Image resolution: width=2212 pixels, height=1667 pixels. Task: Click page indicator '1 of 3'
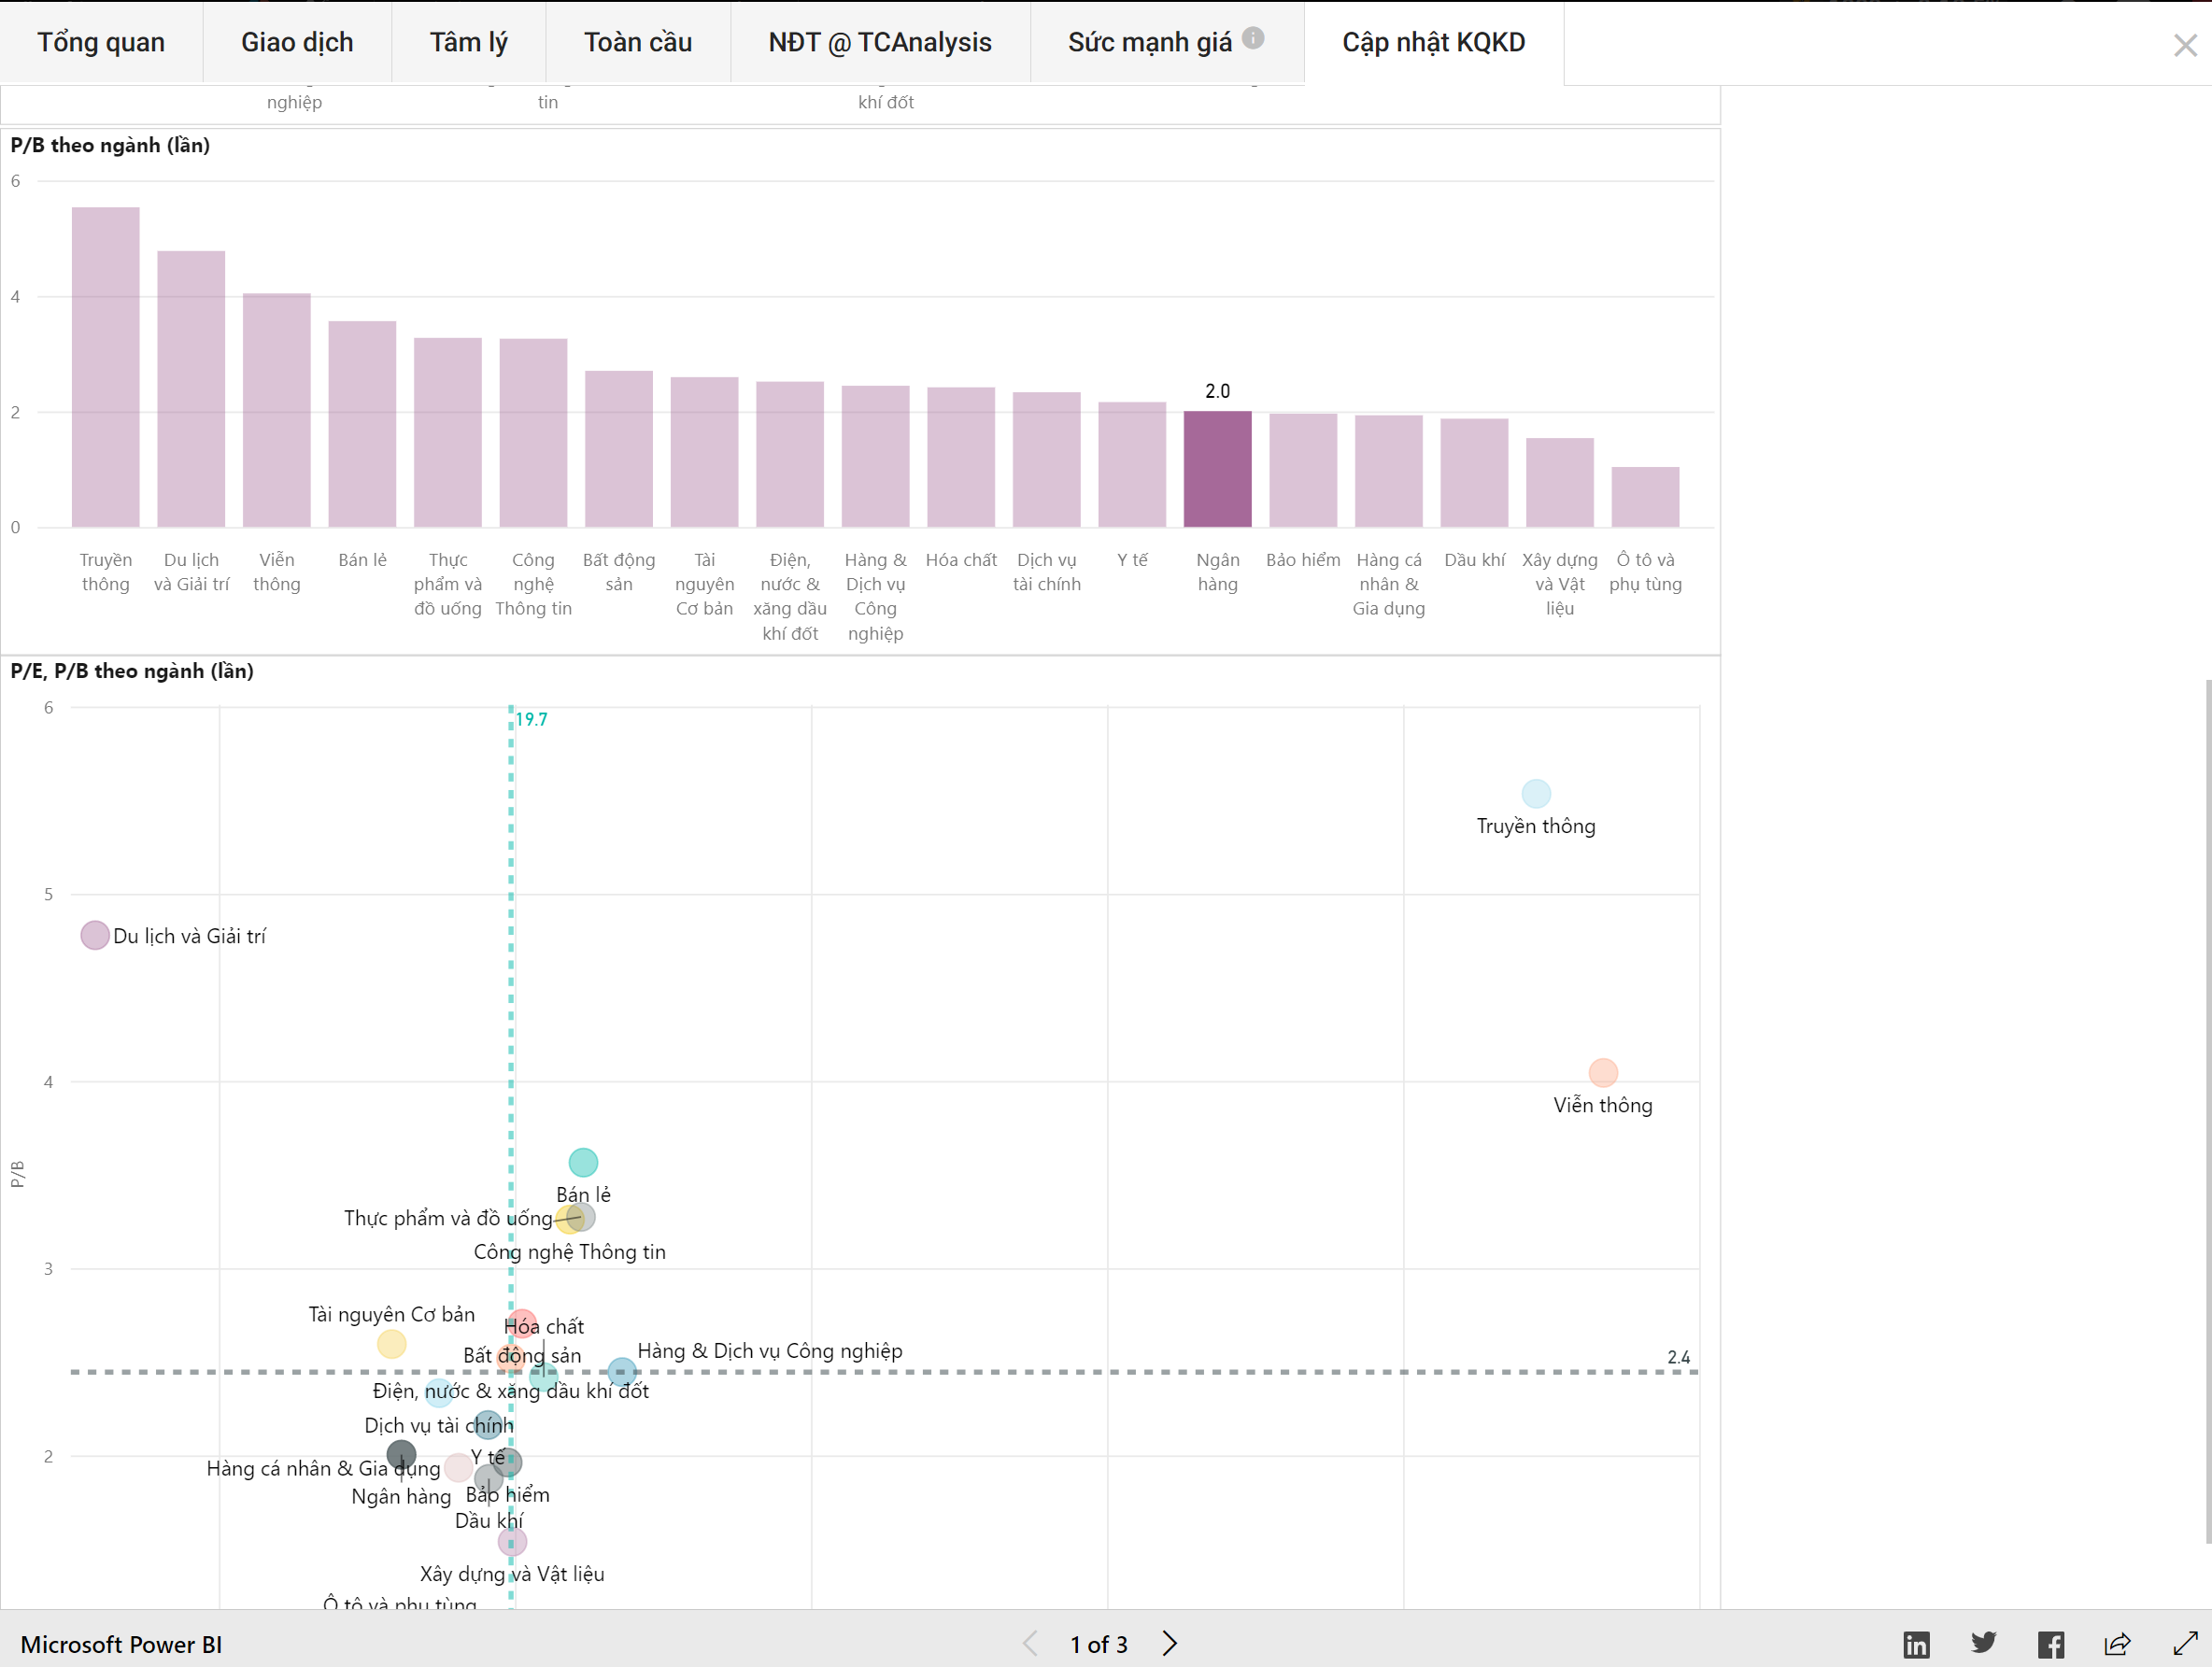pos(1099,1644)
